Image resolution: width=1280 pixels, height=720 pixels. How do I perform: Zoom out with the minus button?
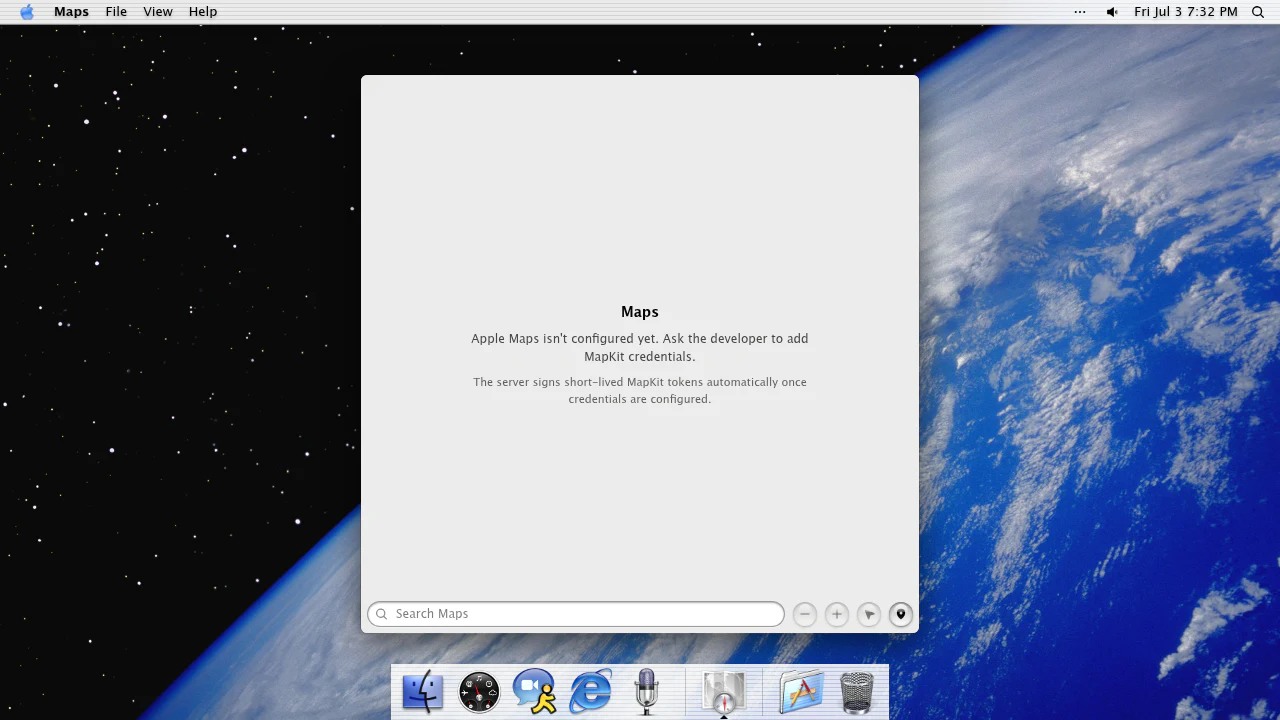coord(805,614)
